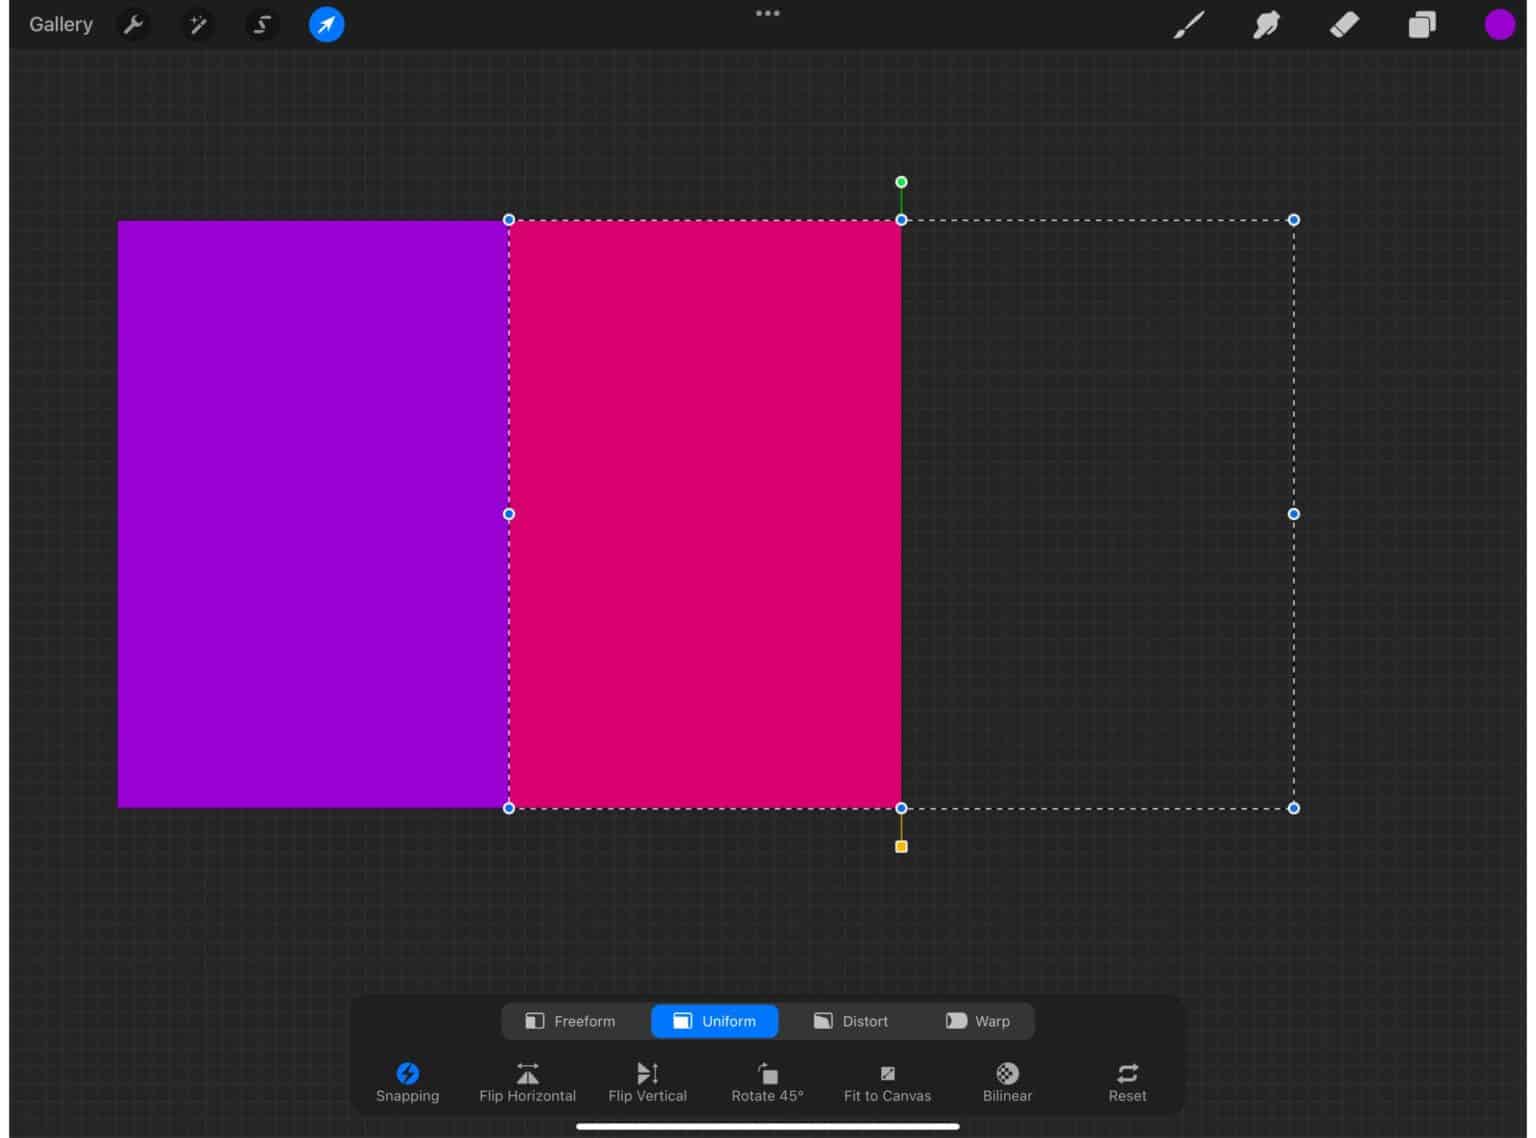
Task: Switch interpolation via the Bilinear selector
Action: 1006,1081
